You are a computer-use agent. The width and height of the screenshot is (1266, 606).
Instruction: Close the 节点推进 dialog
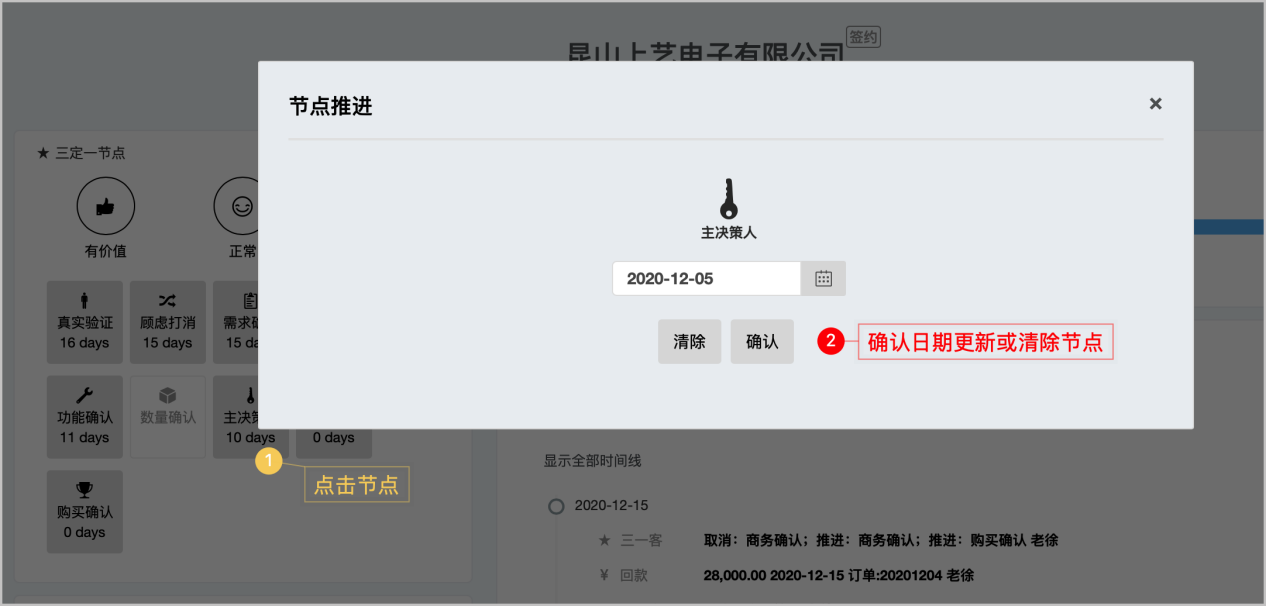pos(1155,104)
